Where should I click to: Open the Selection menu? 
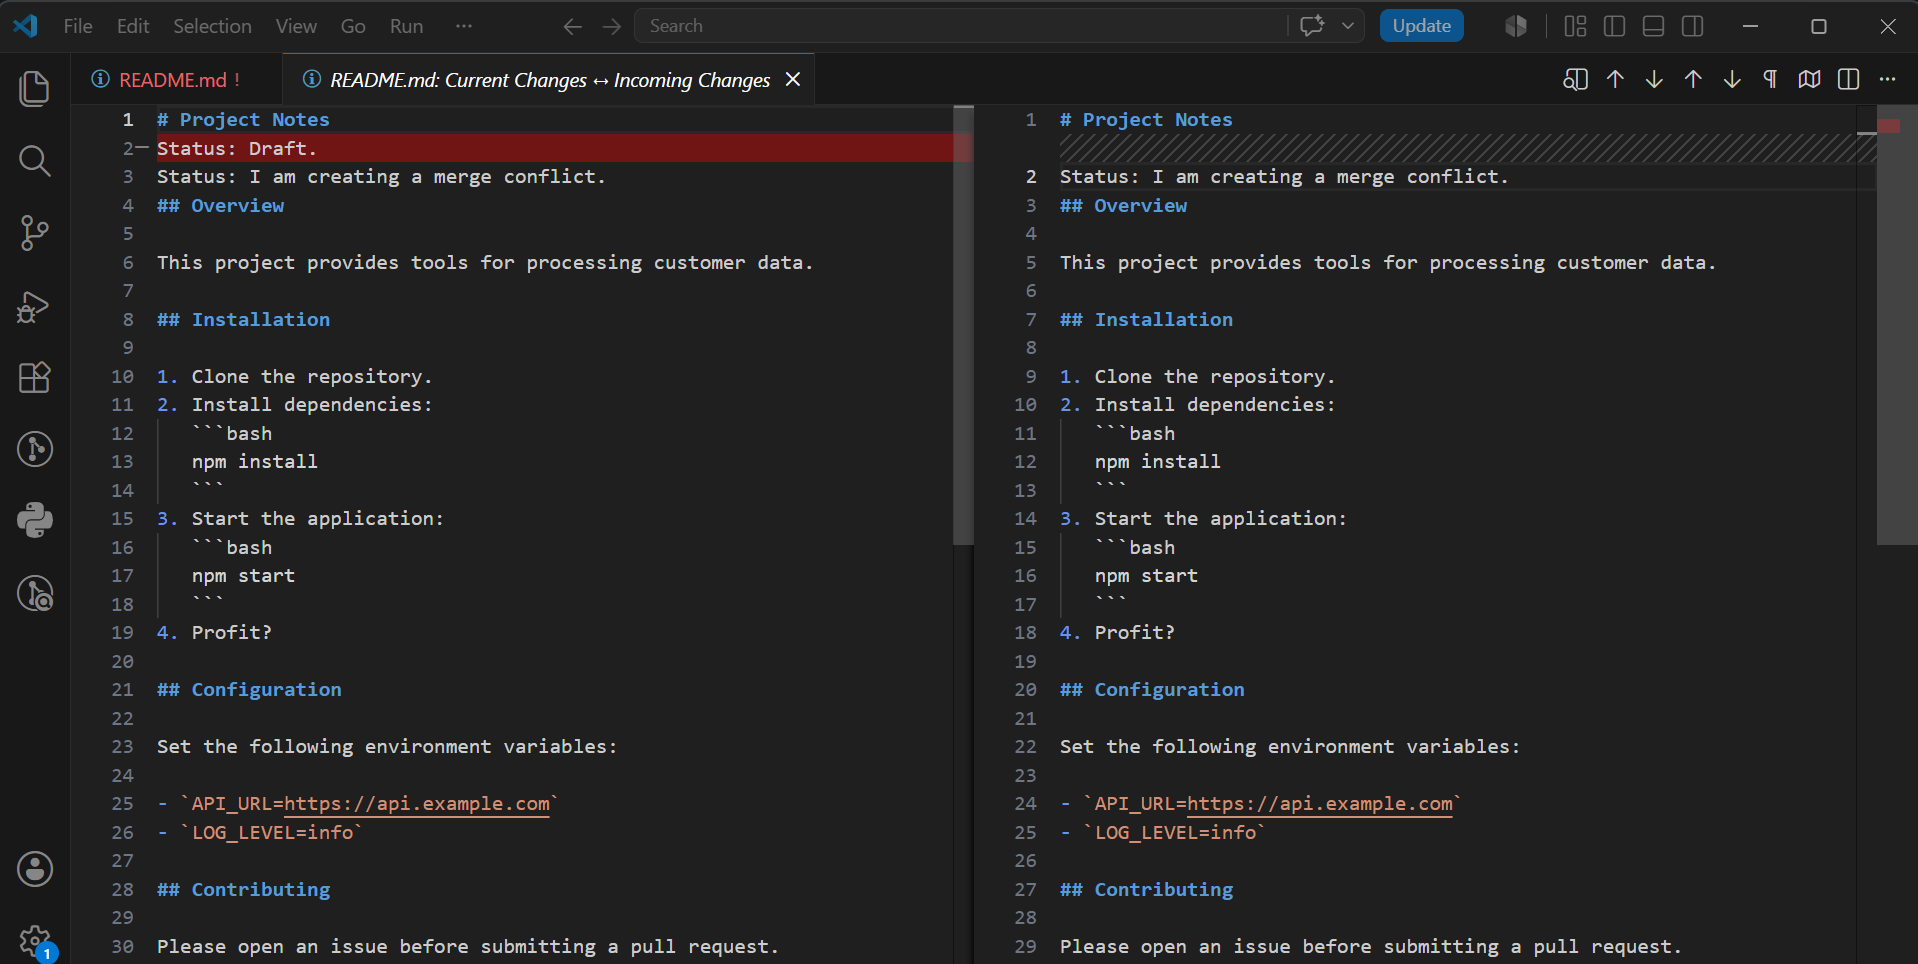pos(212,26)
